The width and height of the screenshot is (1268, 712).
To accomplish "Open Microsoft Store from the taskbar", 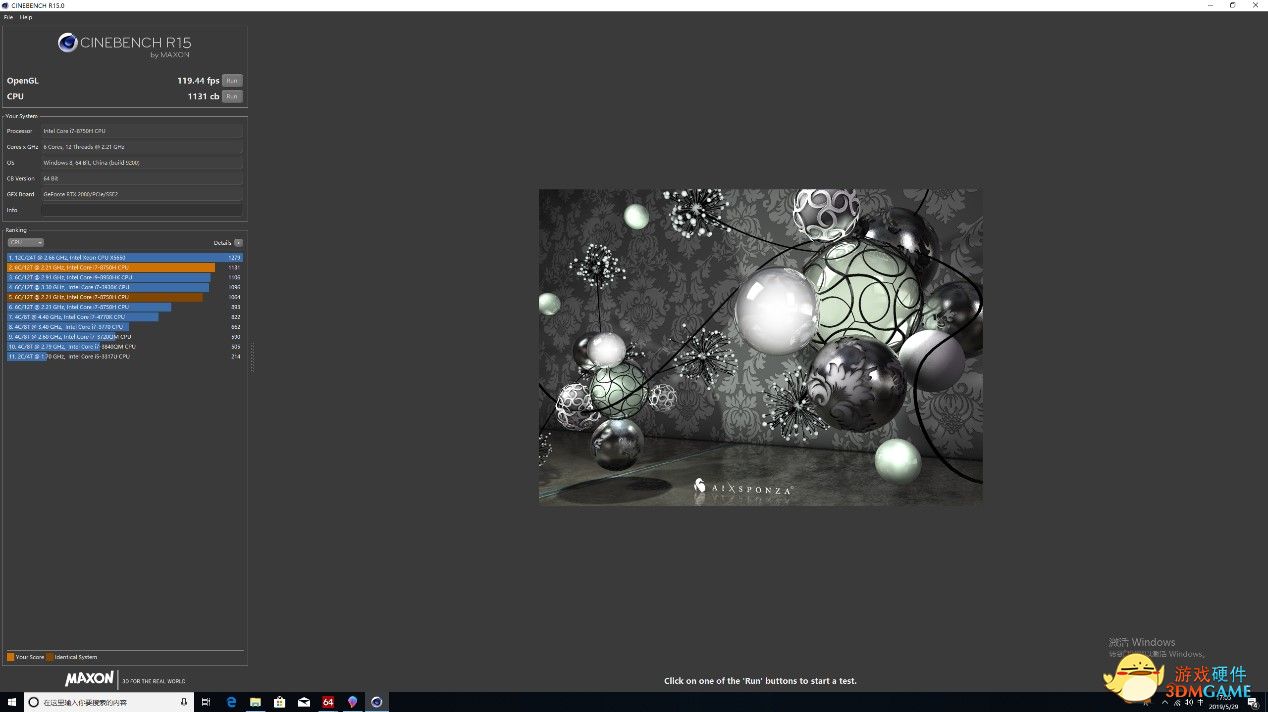I will 280,702.
